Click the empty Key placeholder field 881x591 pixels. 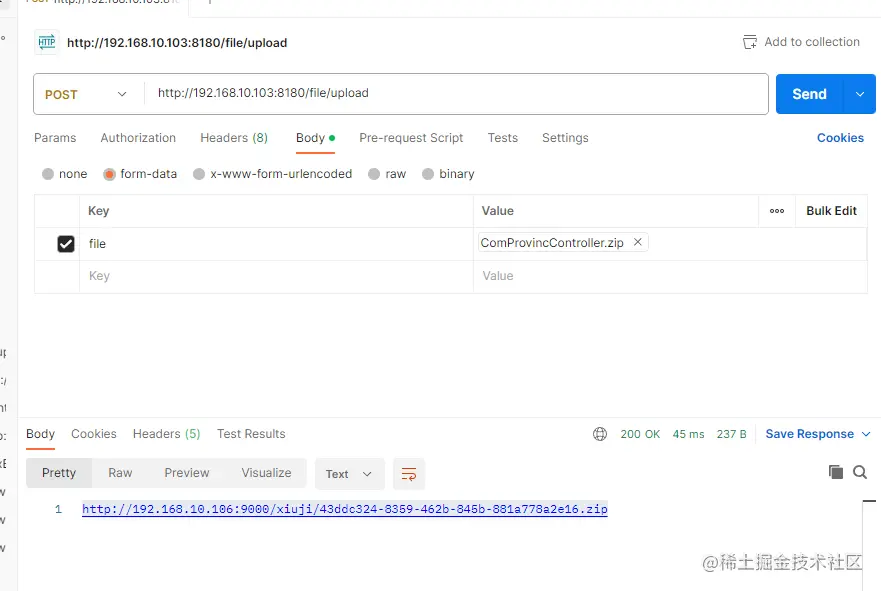(276, 276)
